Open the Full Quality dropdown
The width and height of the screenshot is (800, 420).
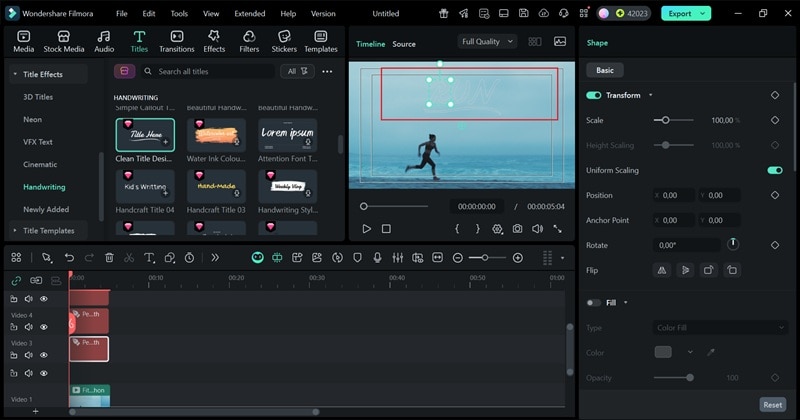(x=487, y=42)
